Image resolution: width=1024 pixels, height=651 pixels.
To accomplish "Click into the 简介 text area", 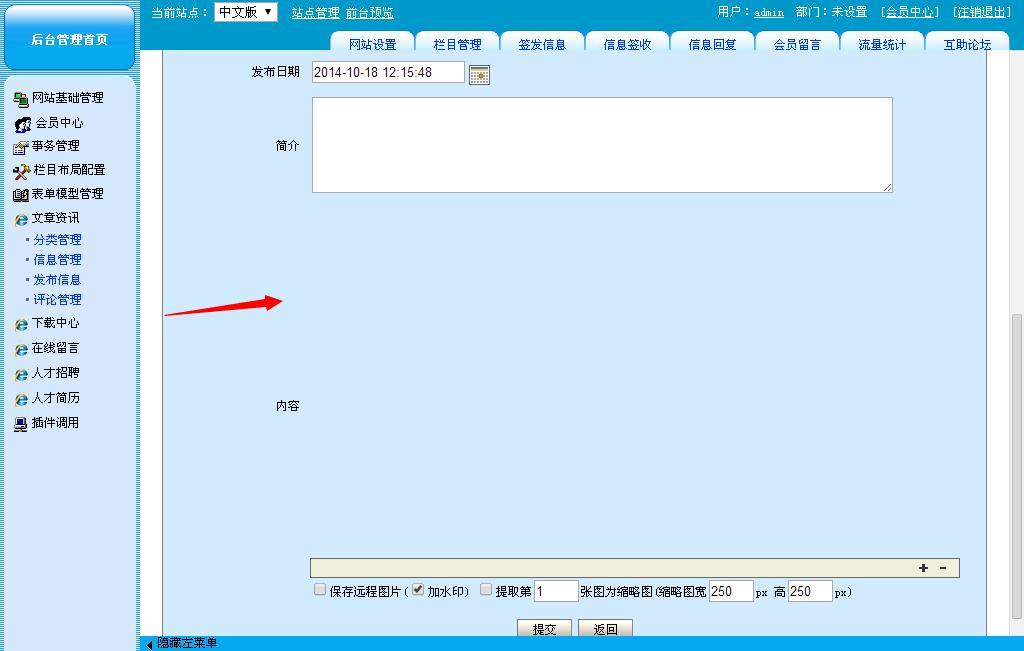I will point(601,145).
